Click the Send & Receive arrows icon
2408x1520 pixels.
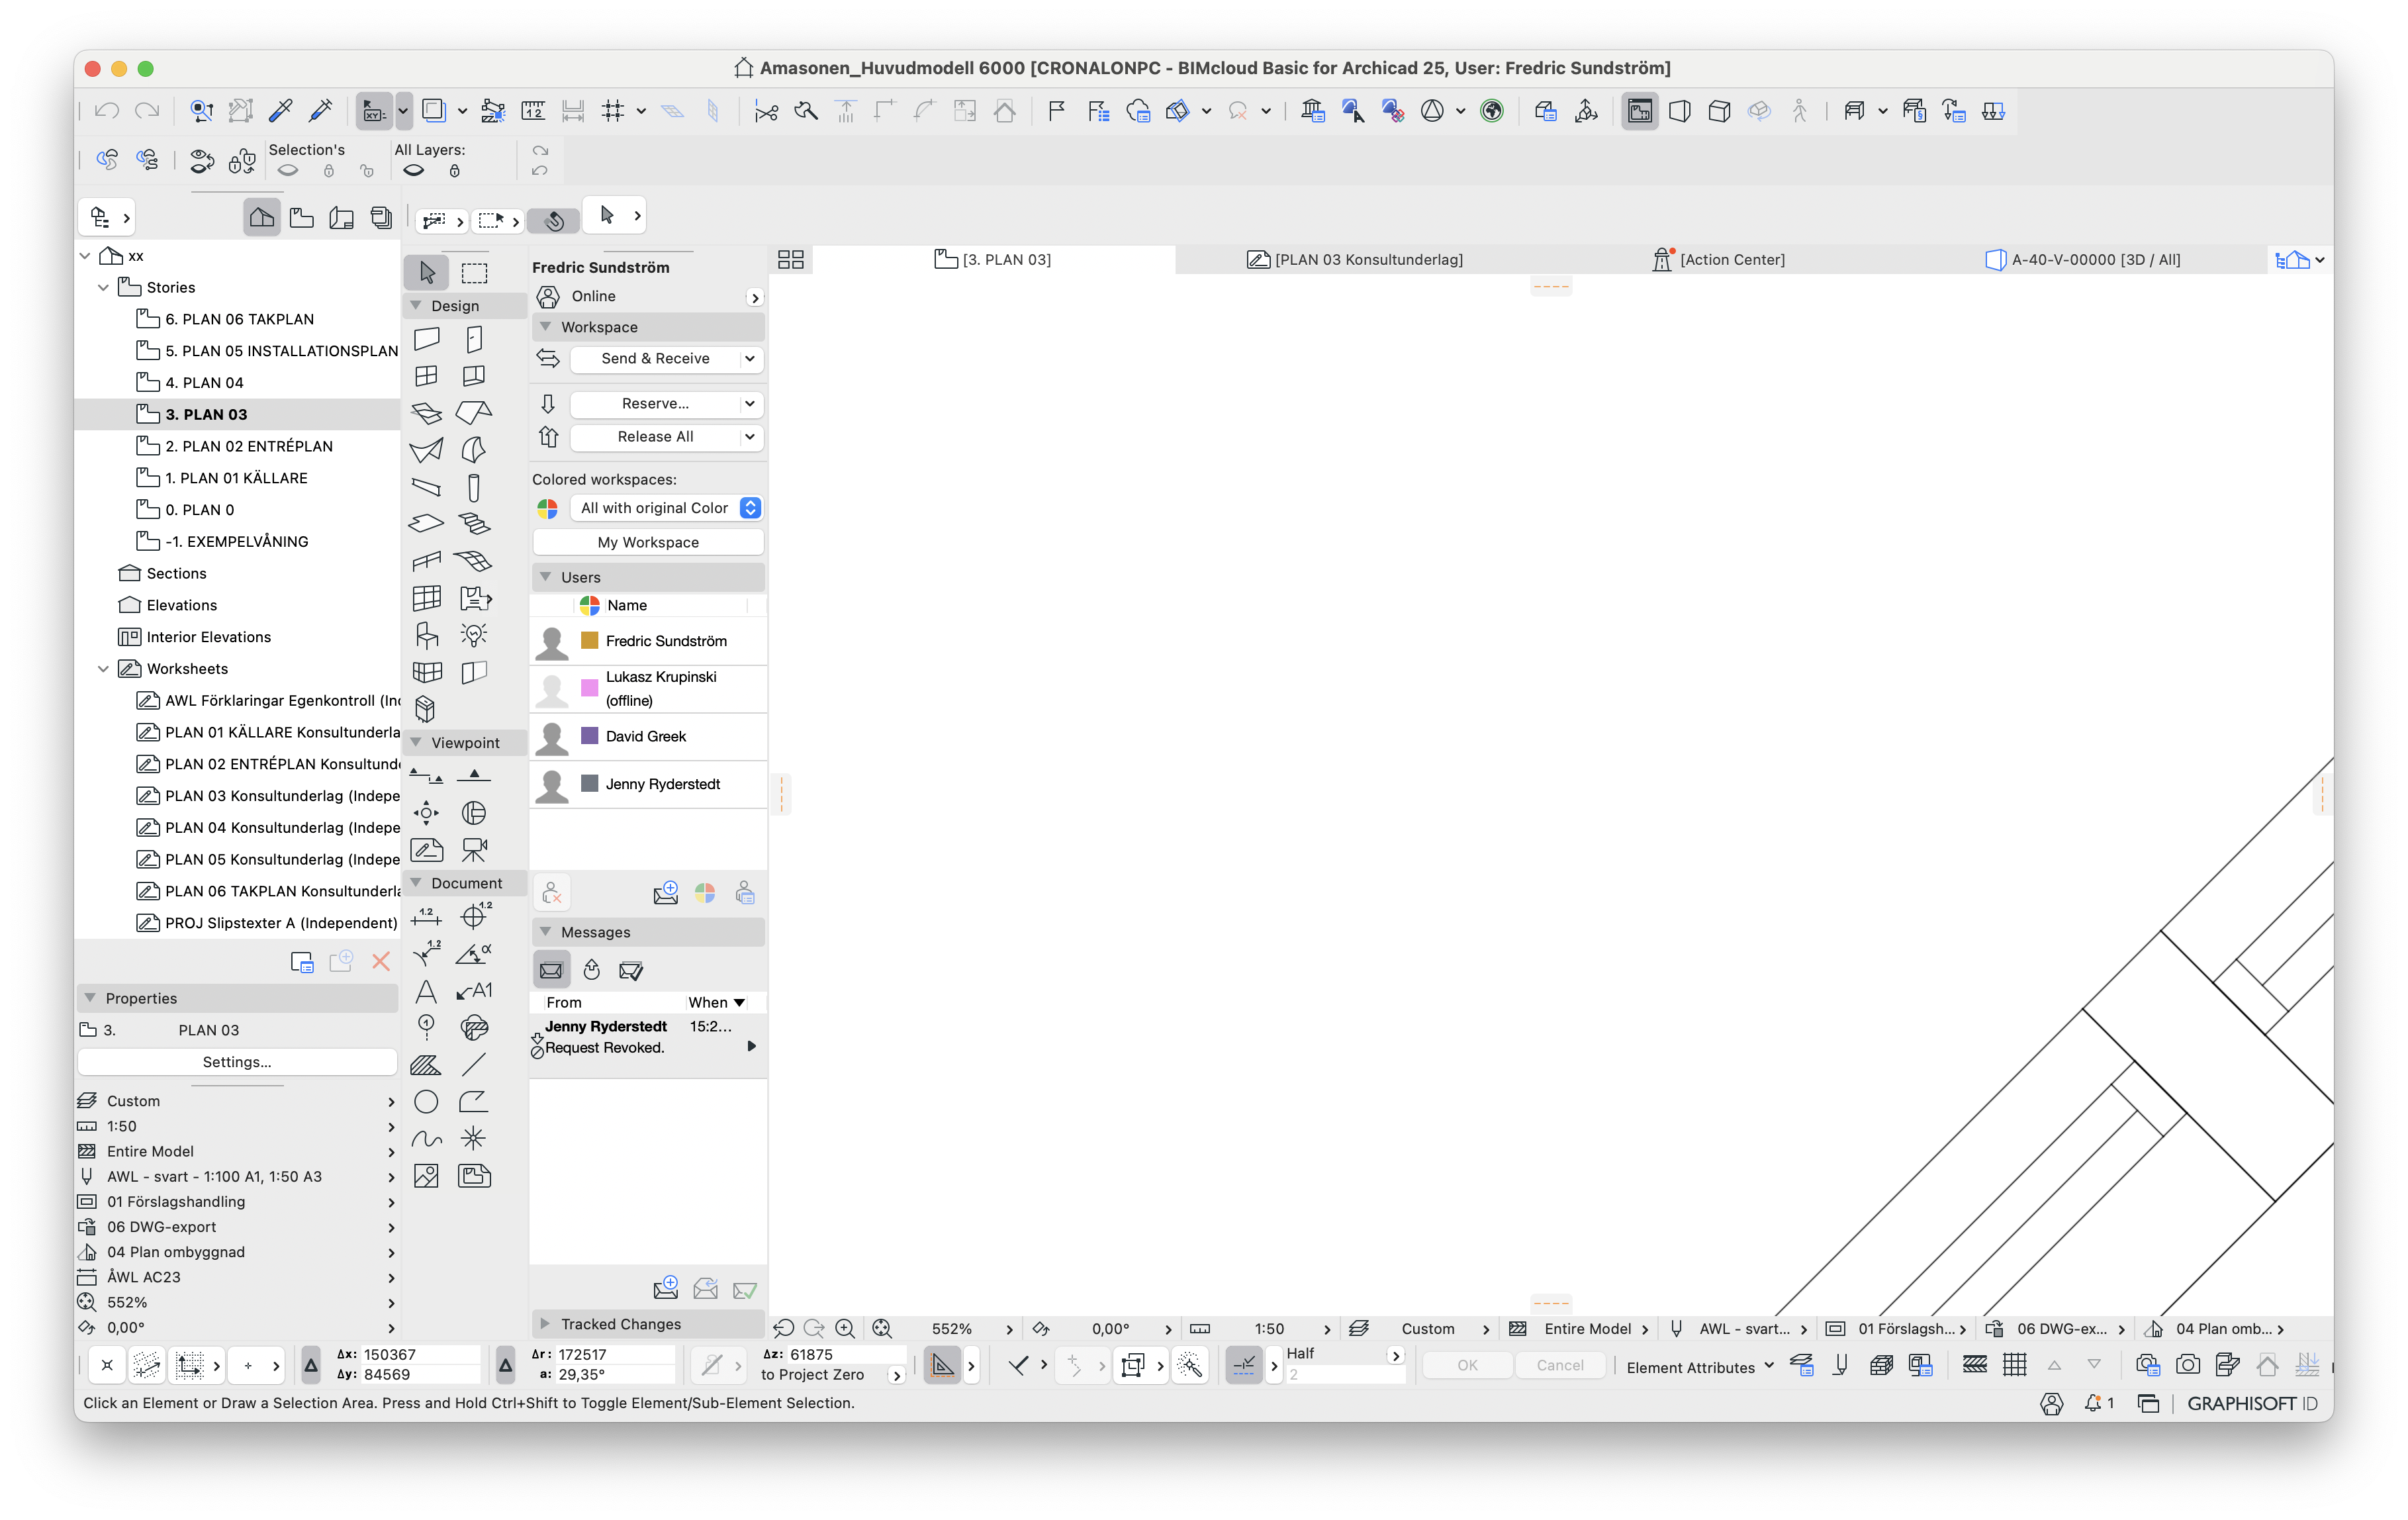[548, 358]
